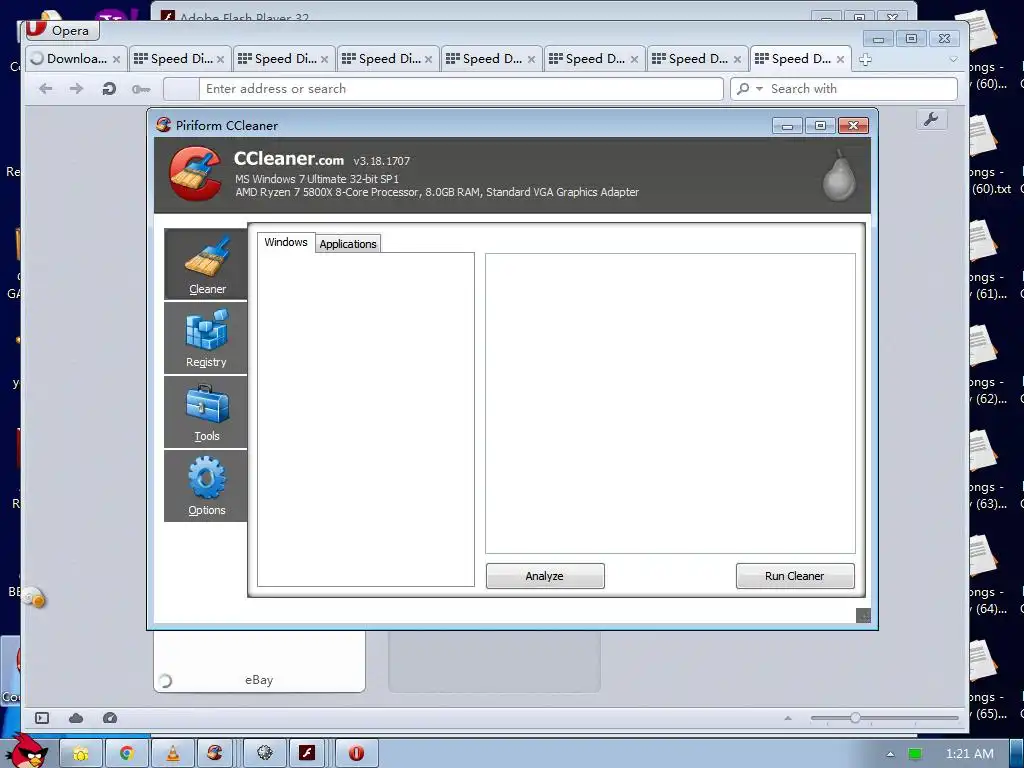Viewport: 1024px width, 768px height.
Task: Open the Opera main menu button
Action: point(62,30)
